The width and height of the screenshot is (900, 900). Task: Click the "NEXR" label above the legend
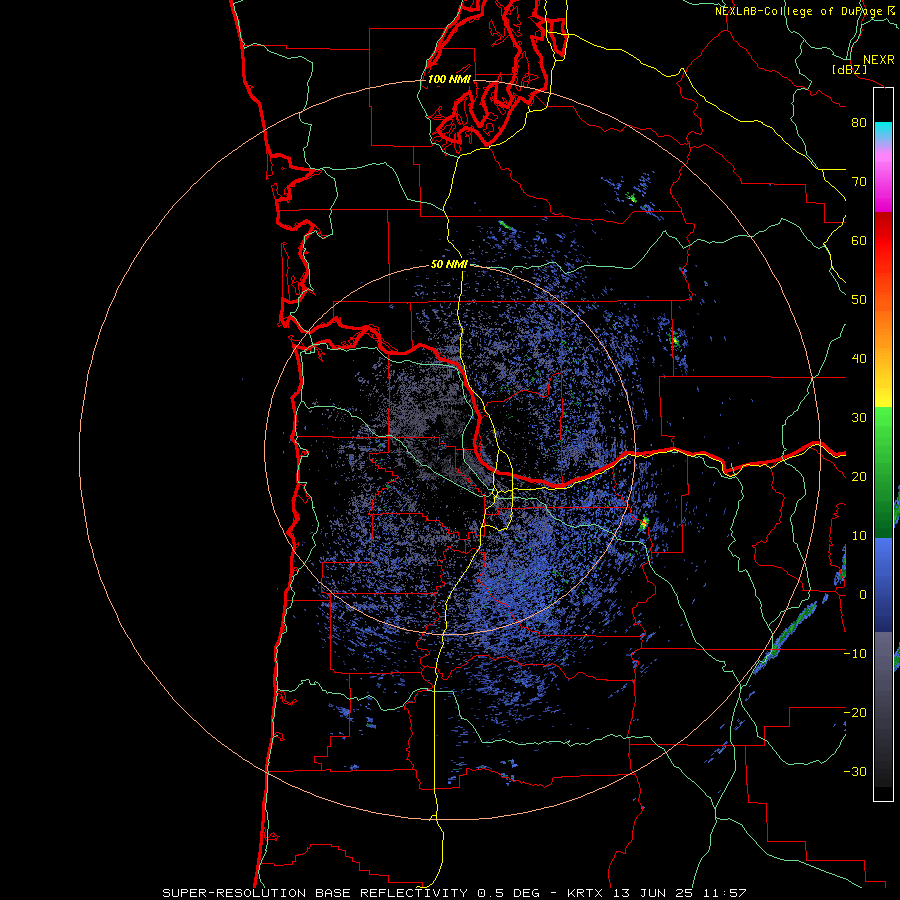tap(879, 60)
